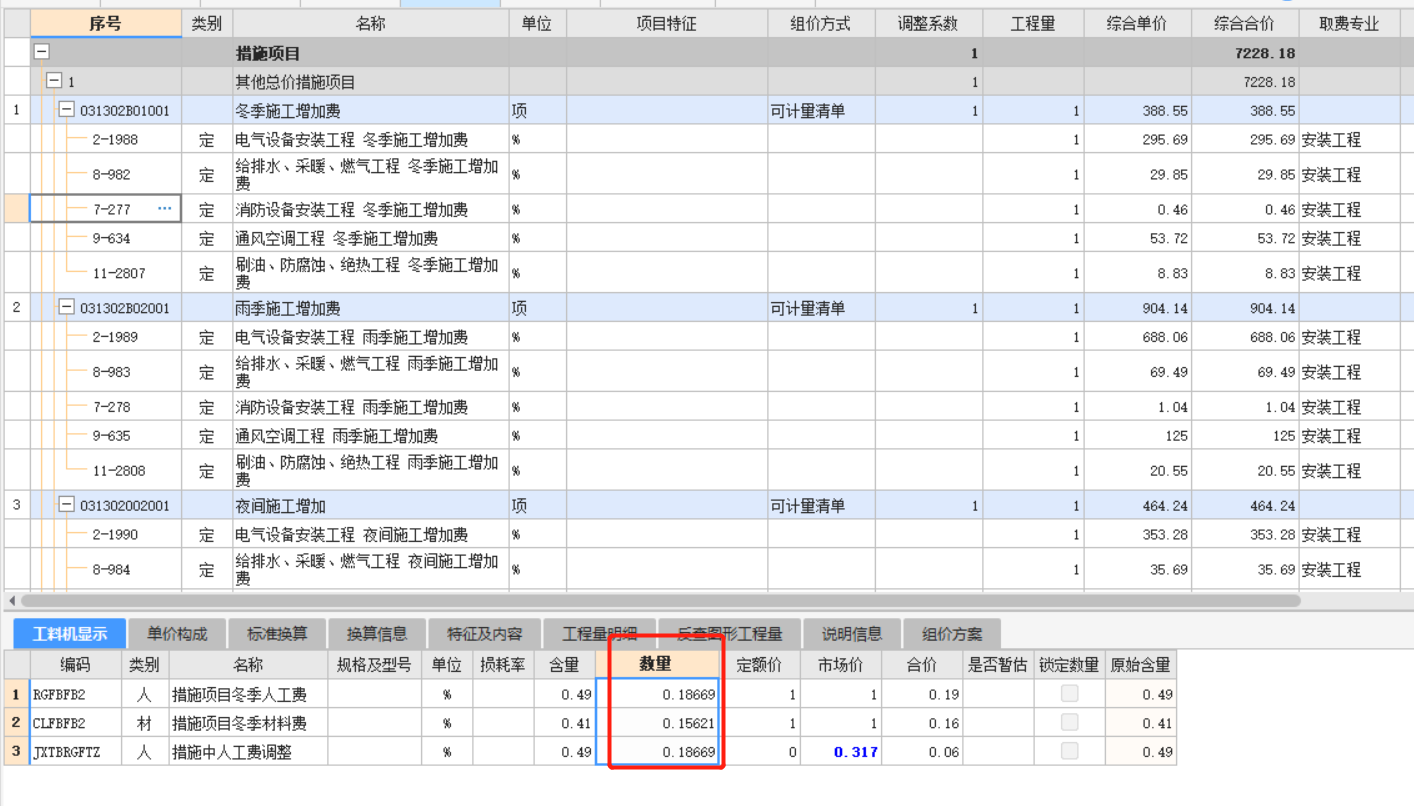Switch to the 换算信息 tab
The height and width of the screenshot is (806, 1414).
pos(377,633)
